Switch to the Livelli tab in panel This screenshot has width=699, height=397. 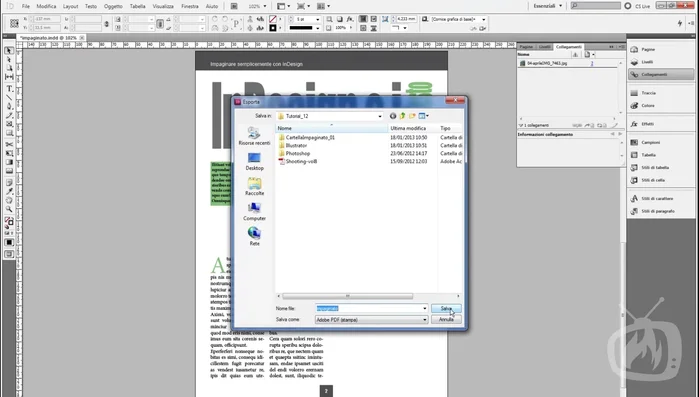(544, 47)
